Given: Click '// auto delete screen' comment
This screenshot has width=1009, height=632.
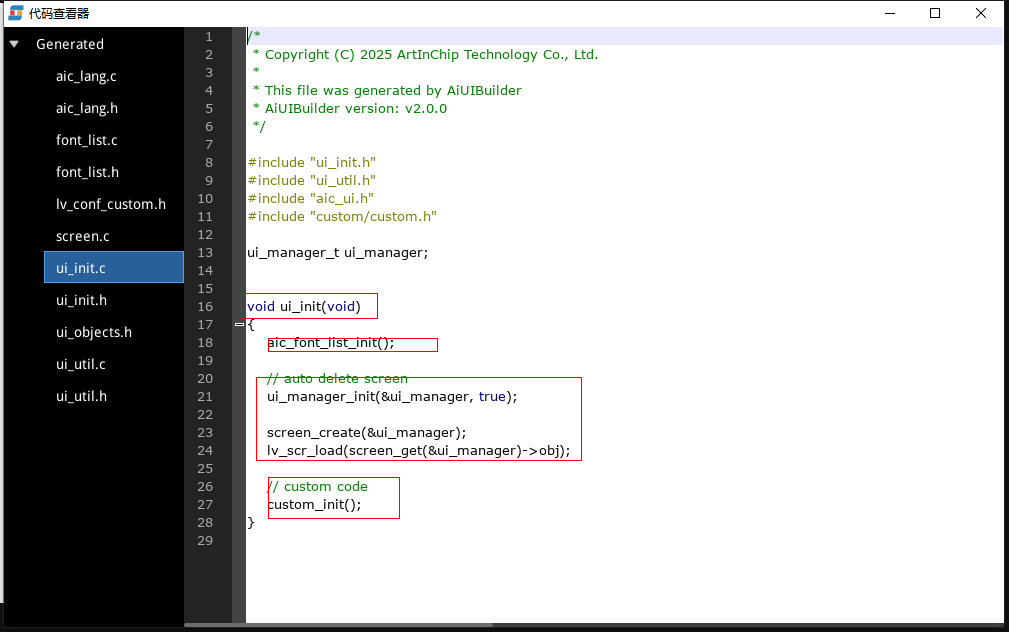Looking at the screenshot, I should [337, 379].
